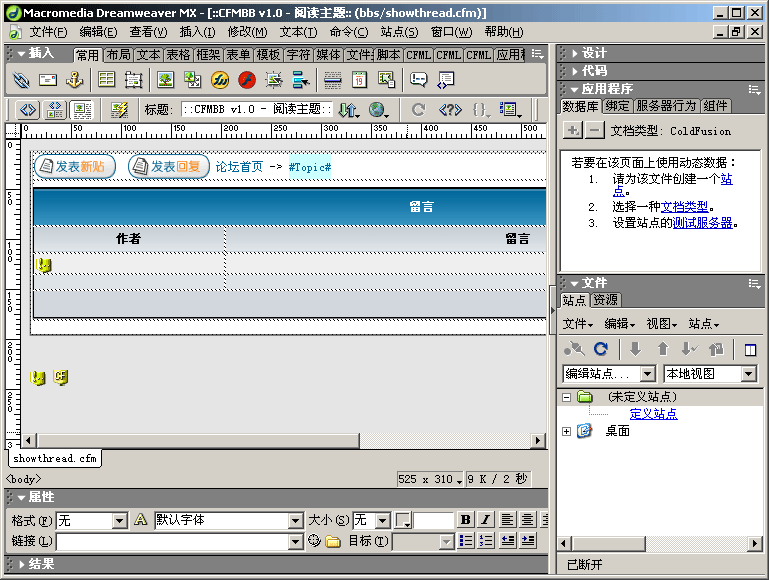769x580 pixels.
Task: Click the 测试服务器 link
Action: click(703, 223)
